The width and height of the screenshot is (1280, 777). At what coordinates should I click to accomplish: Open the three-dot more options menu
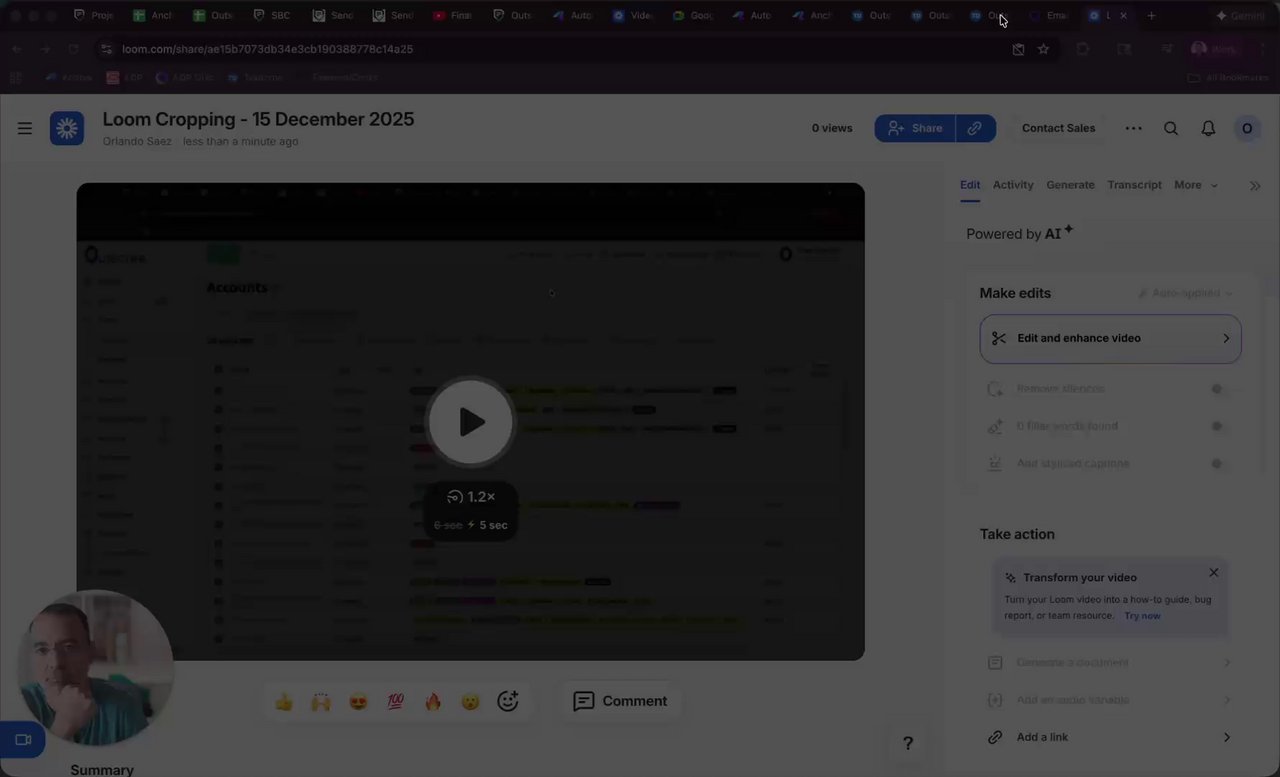tap(1133, 128)
